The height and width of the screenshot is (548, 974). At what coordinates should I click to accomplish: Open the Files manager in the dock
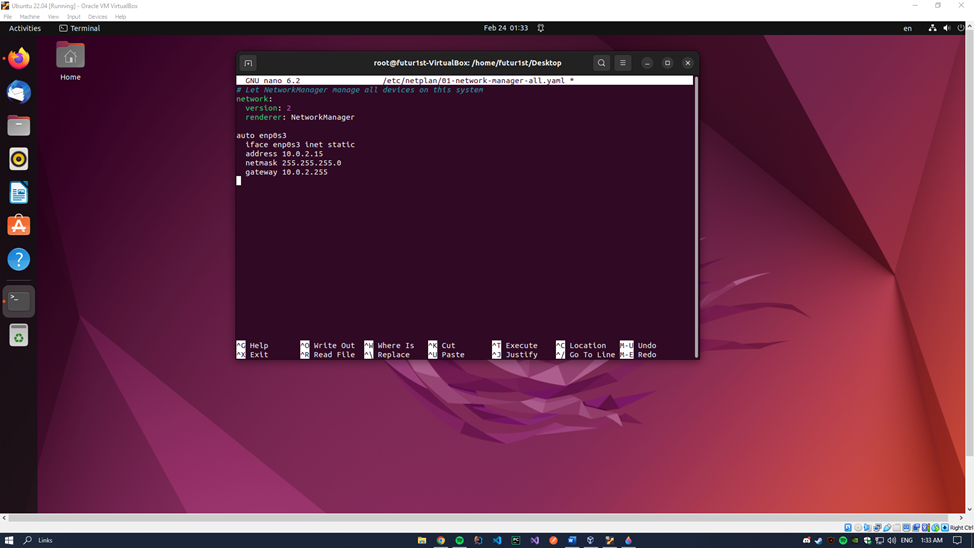click(19, 126)
